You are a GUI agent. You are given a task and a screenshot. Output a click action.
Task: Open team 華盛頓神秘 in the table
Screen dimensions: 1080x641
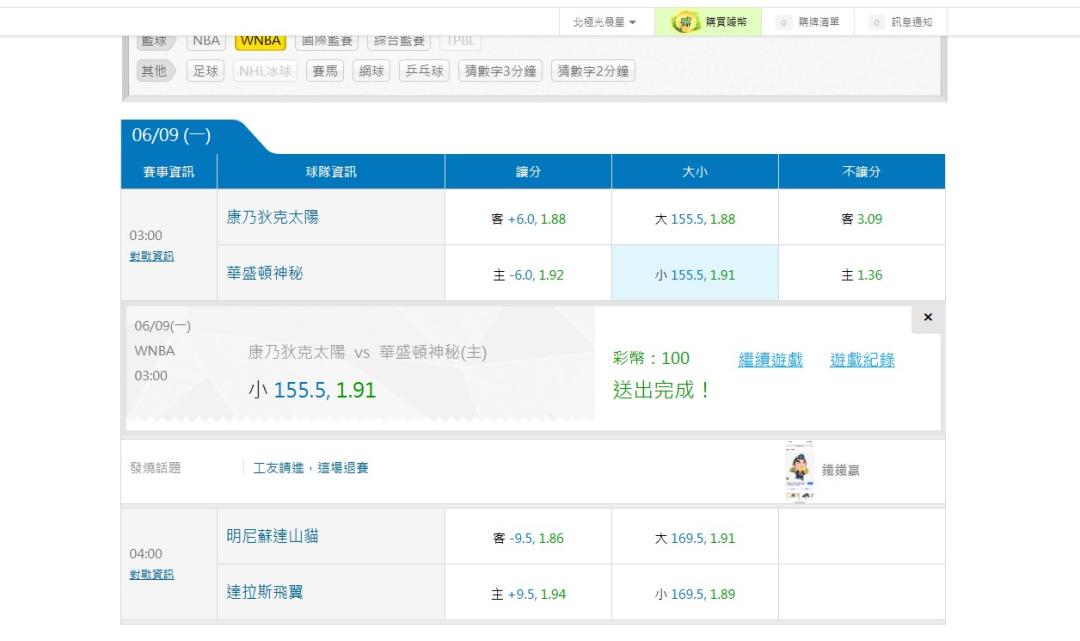coord(265,273)
